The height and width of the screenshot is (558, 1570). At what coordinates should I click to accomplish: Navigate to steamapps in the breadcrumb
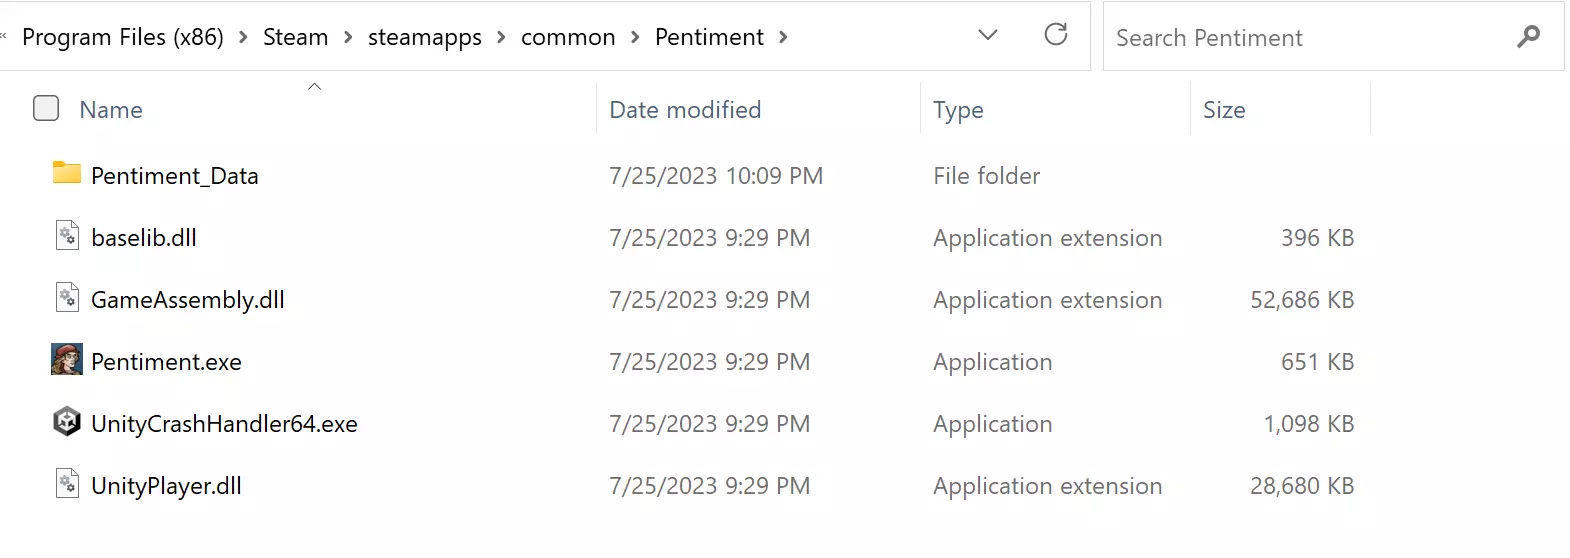click(424, 37)
